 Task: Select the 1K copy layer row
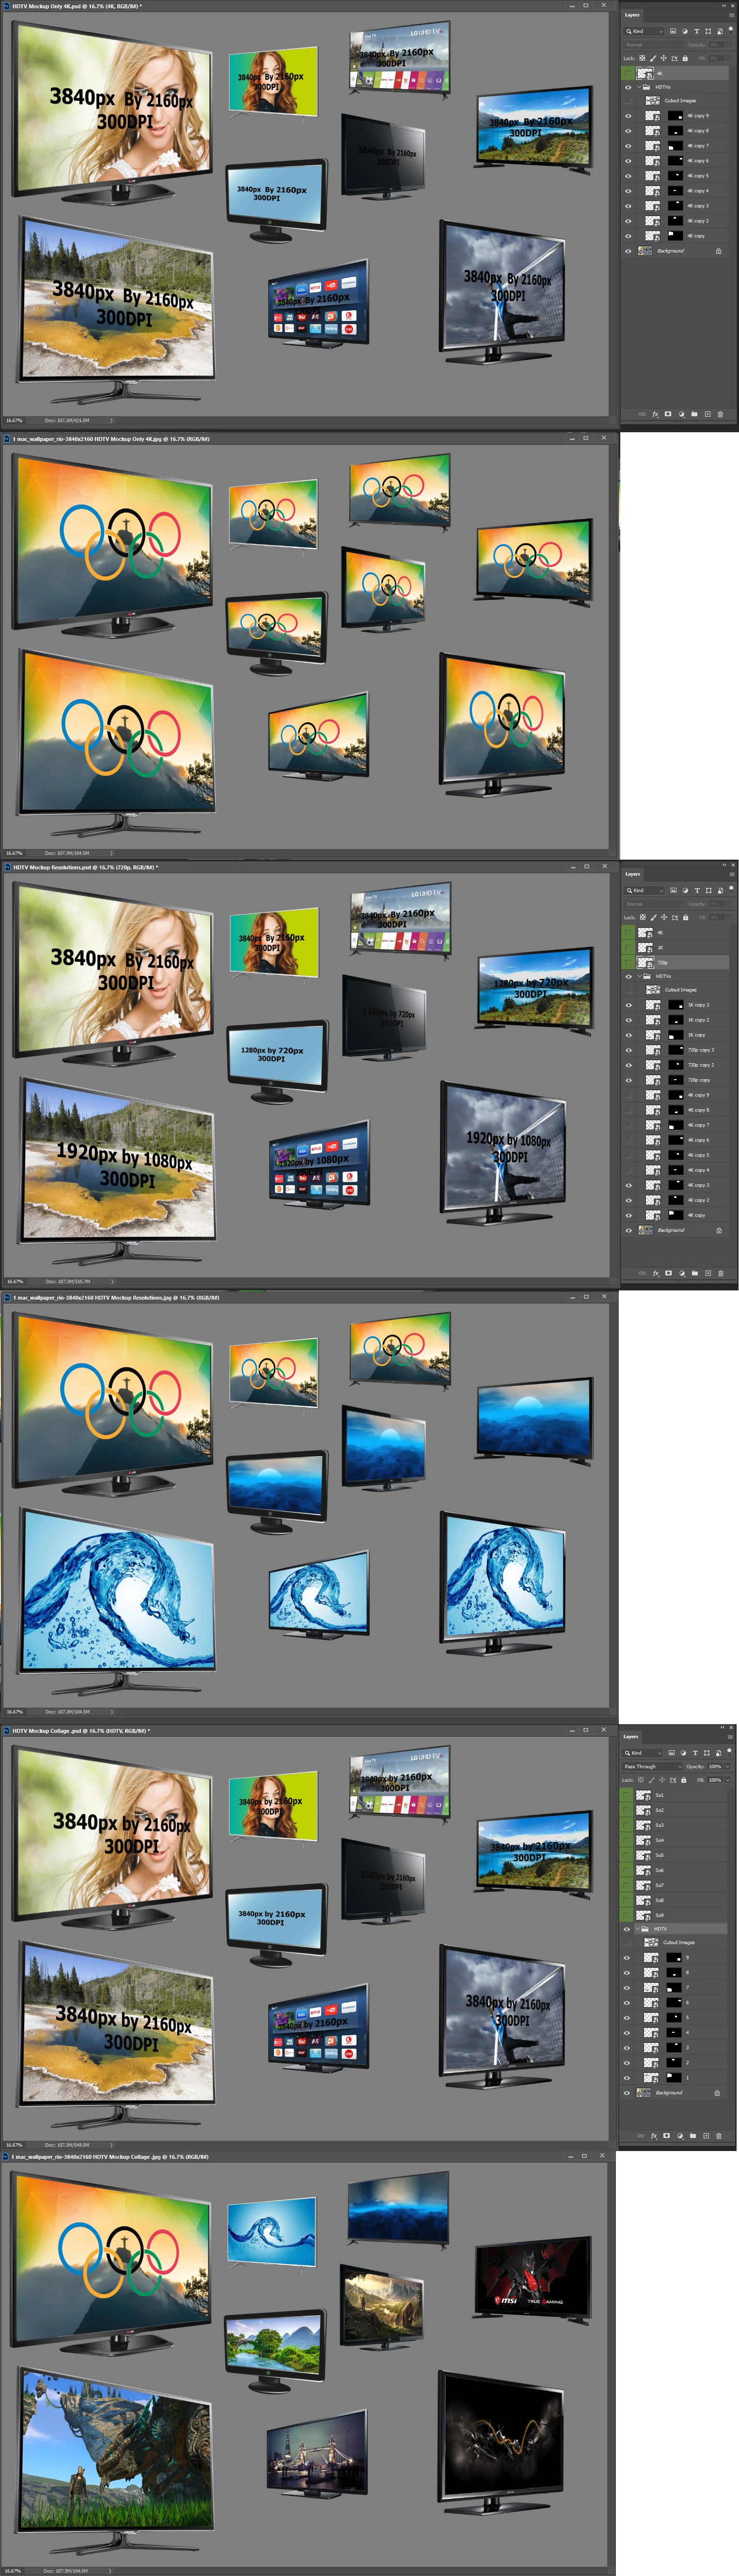point(675,1035)
